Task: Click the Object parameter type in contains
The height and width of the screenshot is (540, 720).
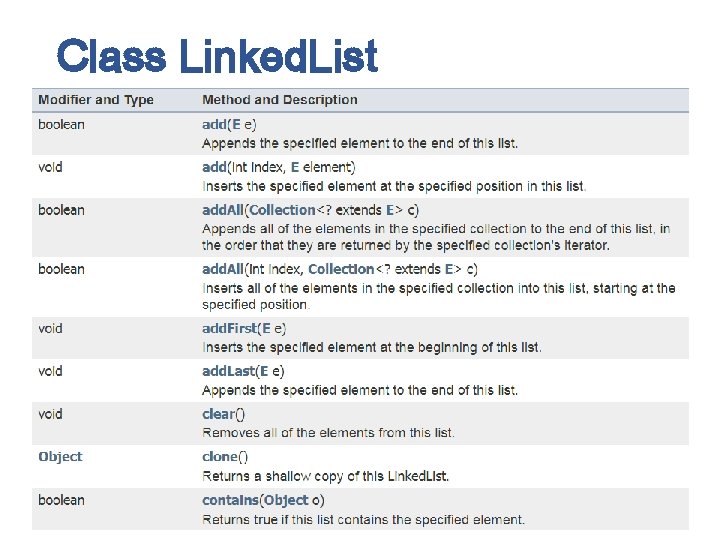Action: tap(286, 500)
